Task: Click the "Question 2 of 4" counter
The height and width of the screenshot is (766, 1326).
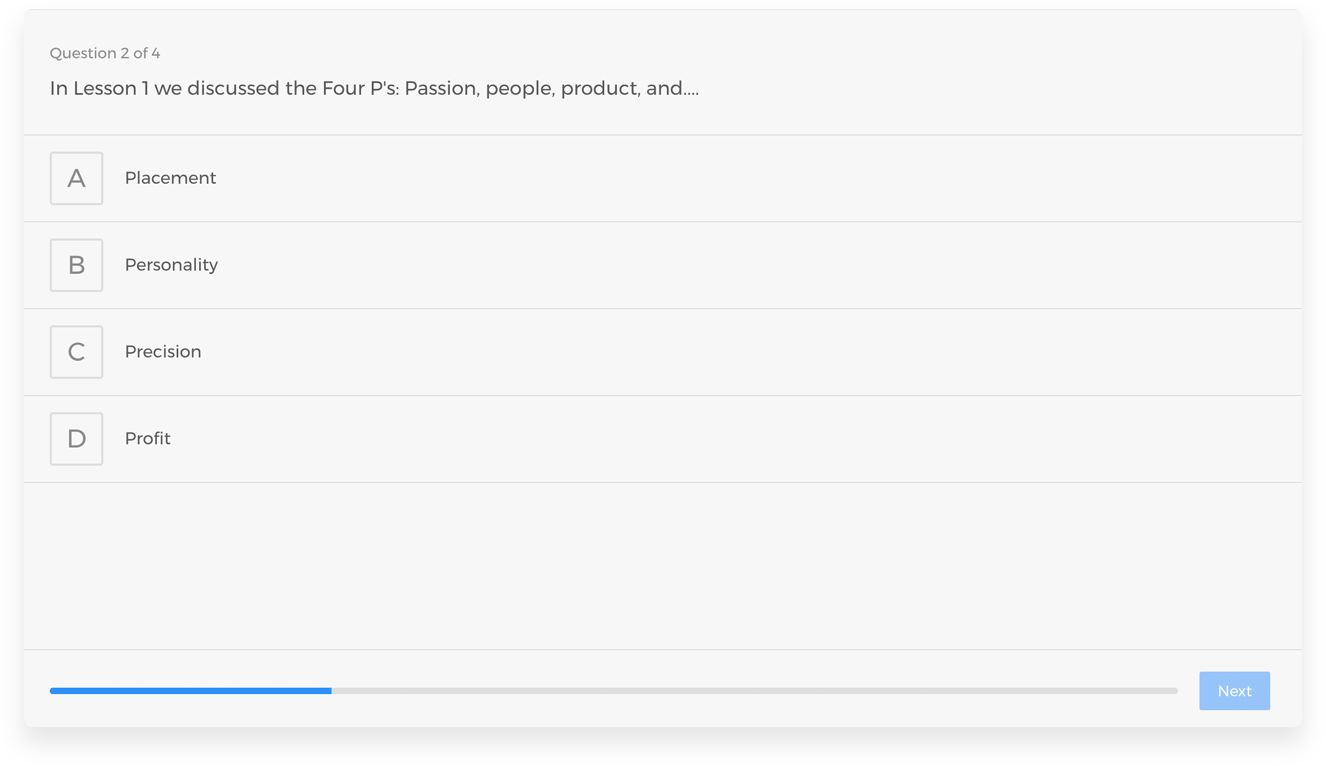Action: [105, 53]
